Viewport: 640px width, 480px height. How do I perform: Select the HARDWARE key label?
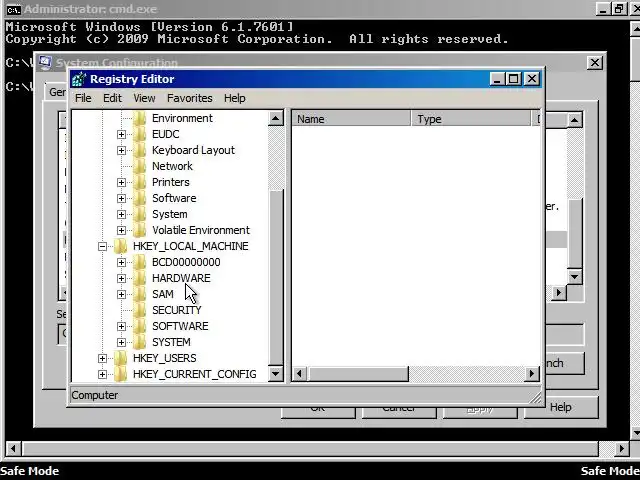click(181, 278)
